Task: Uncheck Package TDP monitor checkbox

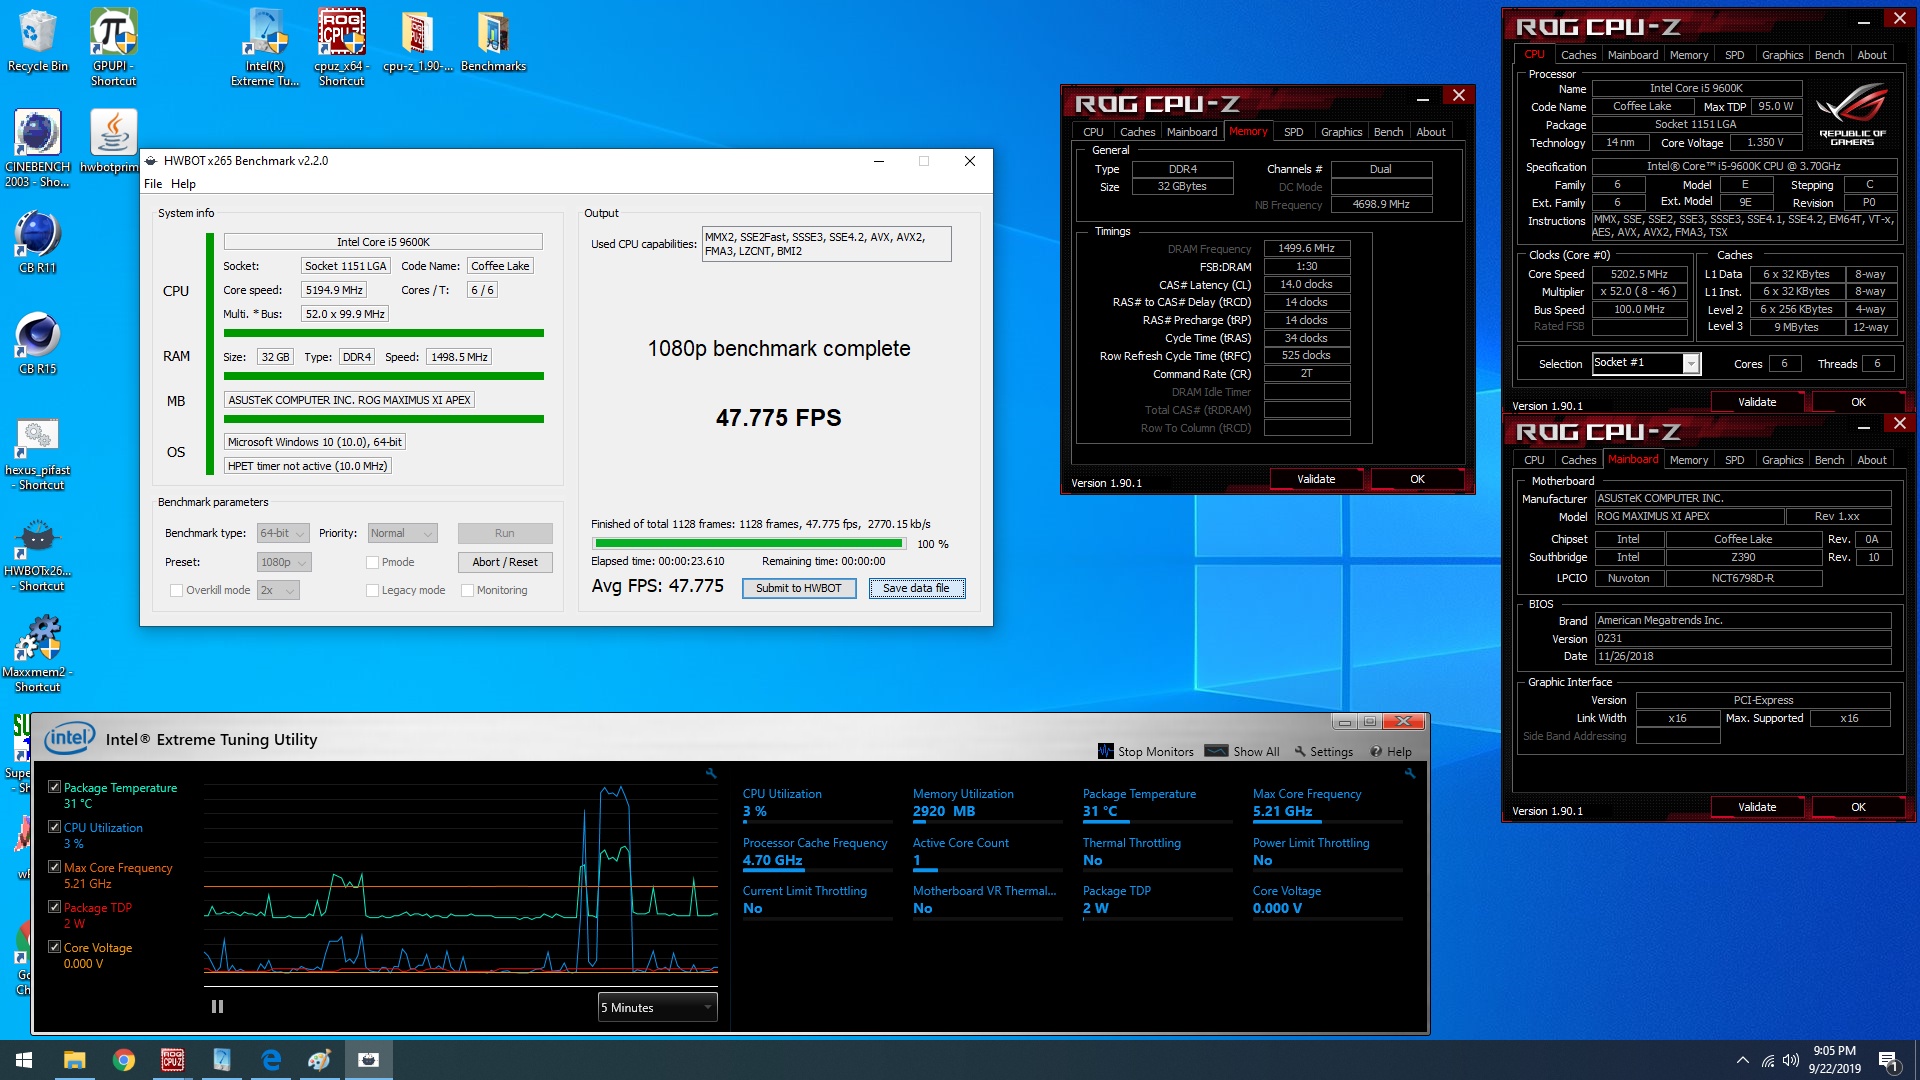Action: click(55, 907)
